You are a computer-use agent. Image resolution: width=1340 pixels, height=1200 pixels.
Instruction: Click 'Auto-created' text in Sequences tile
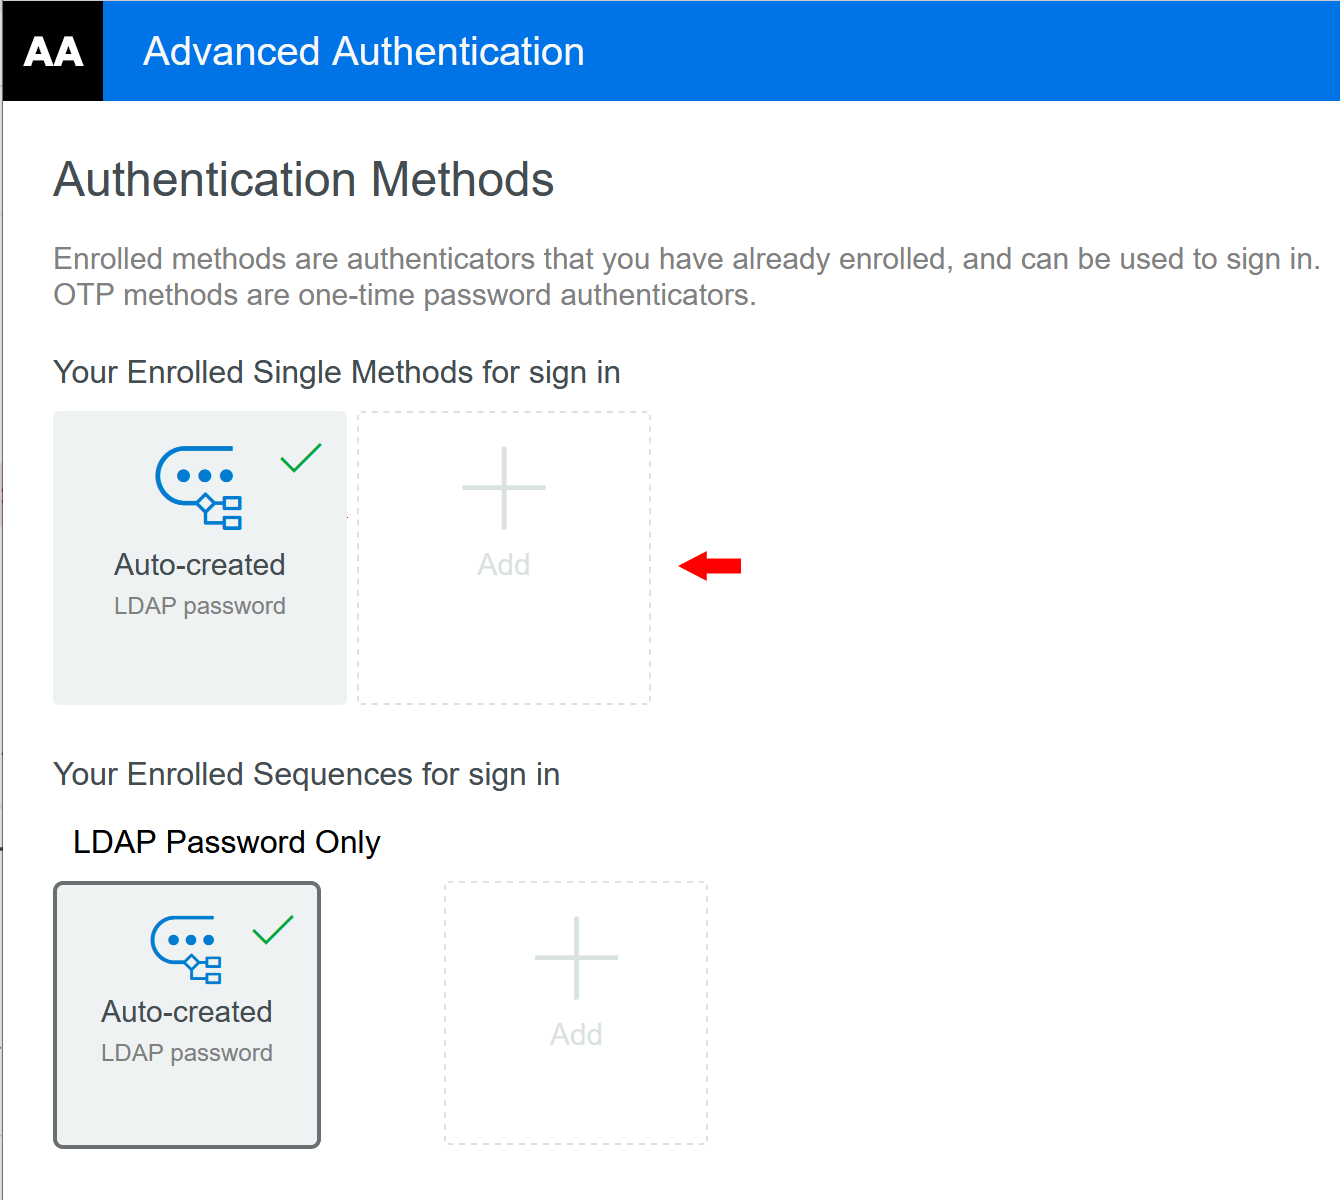(187, 1012)
